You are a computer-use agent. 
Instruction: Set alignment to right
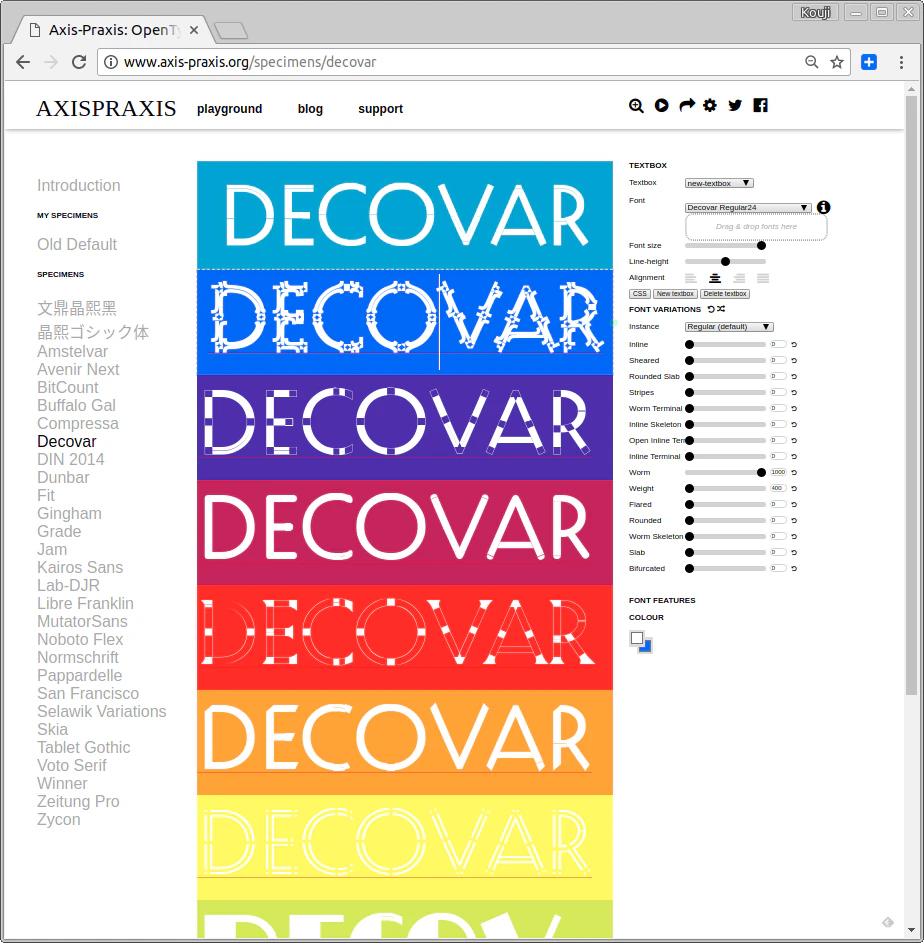tap(739, 278)
